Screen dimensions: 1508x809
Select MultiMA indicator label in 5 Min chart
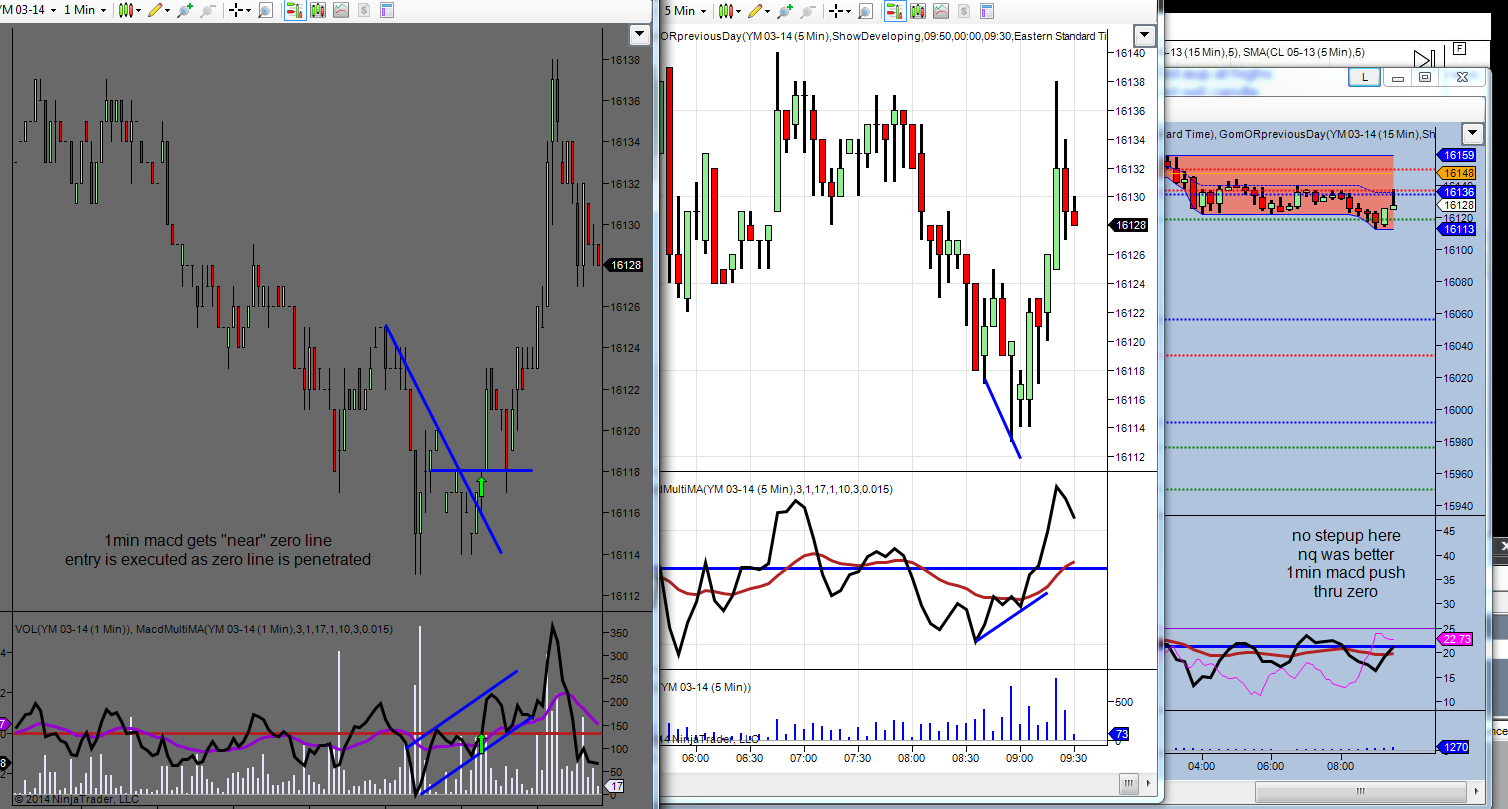click(777, 489)
